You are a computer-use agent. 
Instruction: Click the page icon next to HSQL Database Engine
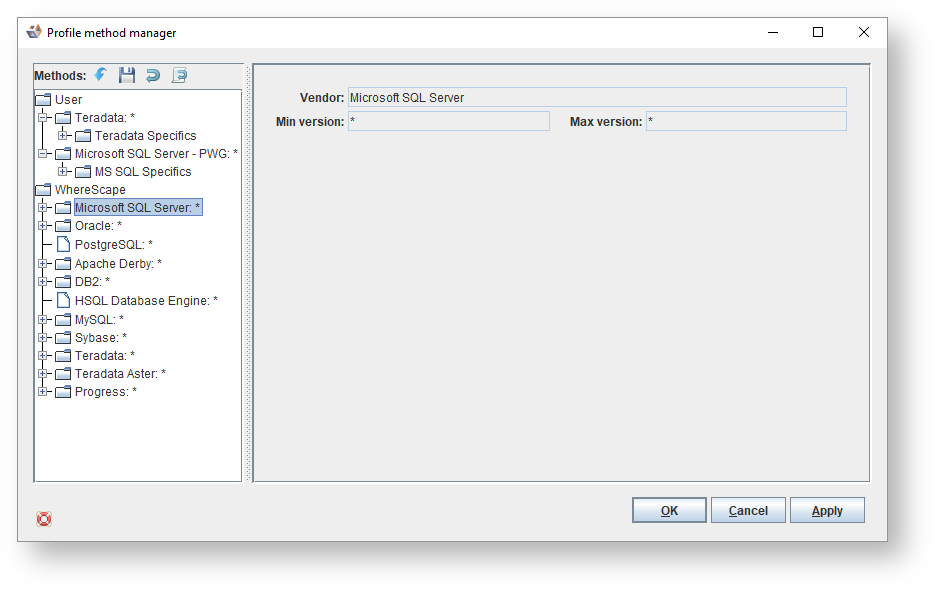63,300
